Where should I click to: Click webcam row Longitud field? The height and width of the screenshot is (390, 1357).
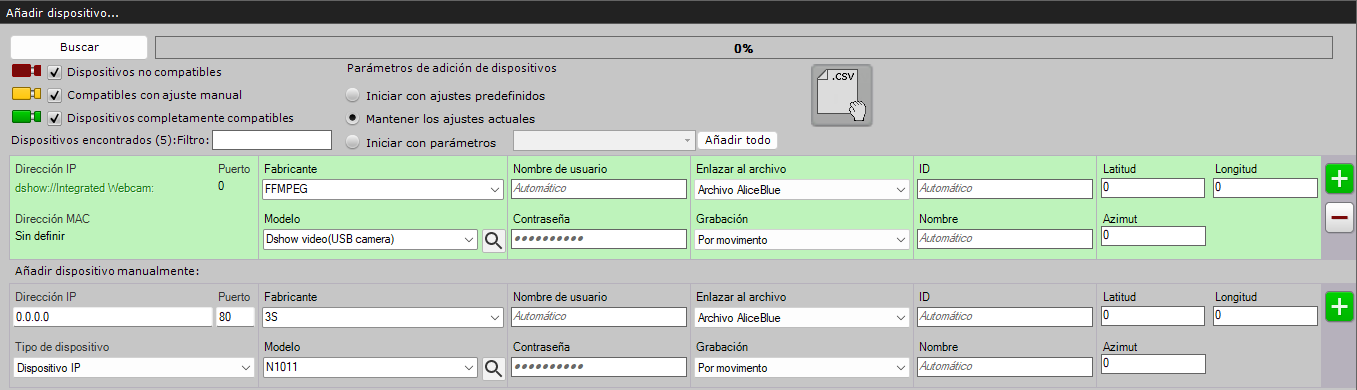(x=1265, y=188)
